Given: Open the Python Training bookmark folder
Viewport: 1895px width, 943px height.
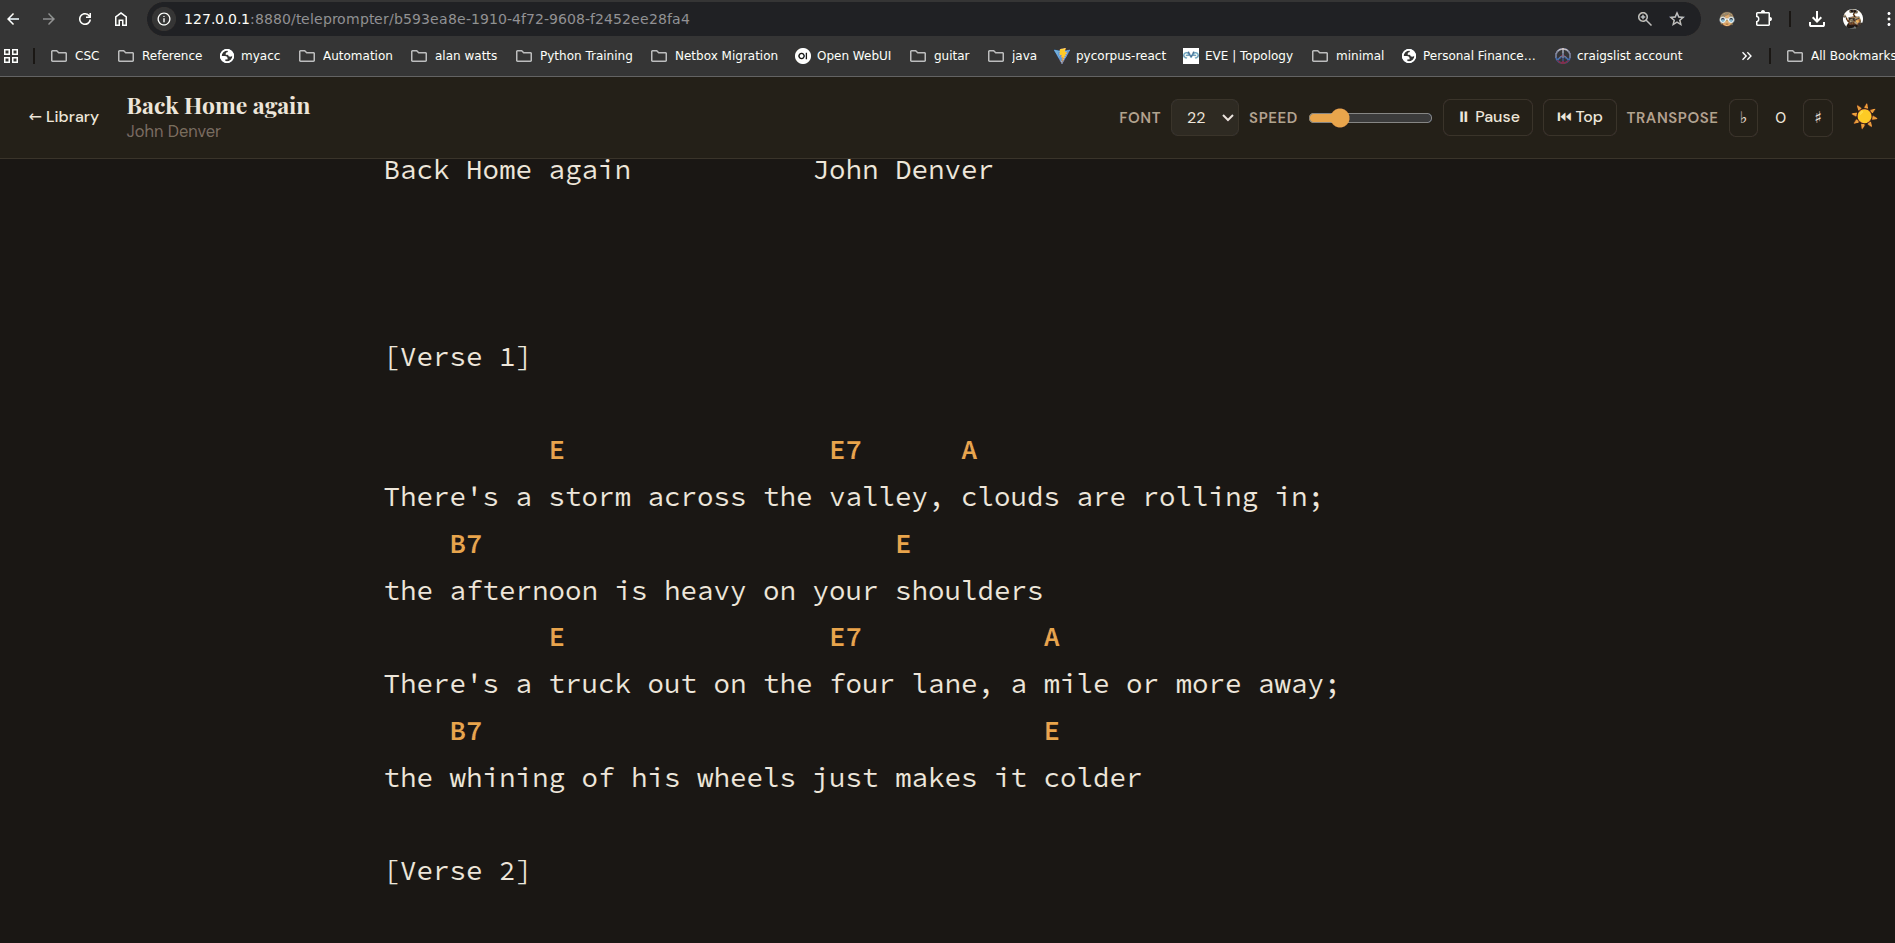Looking at the screenshot, I should point(574,56).
